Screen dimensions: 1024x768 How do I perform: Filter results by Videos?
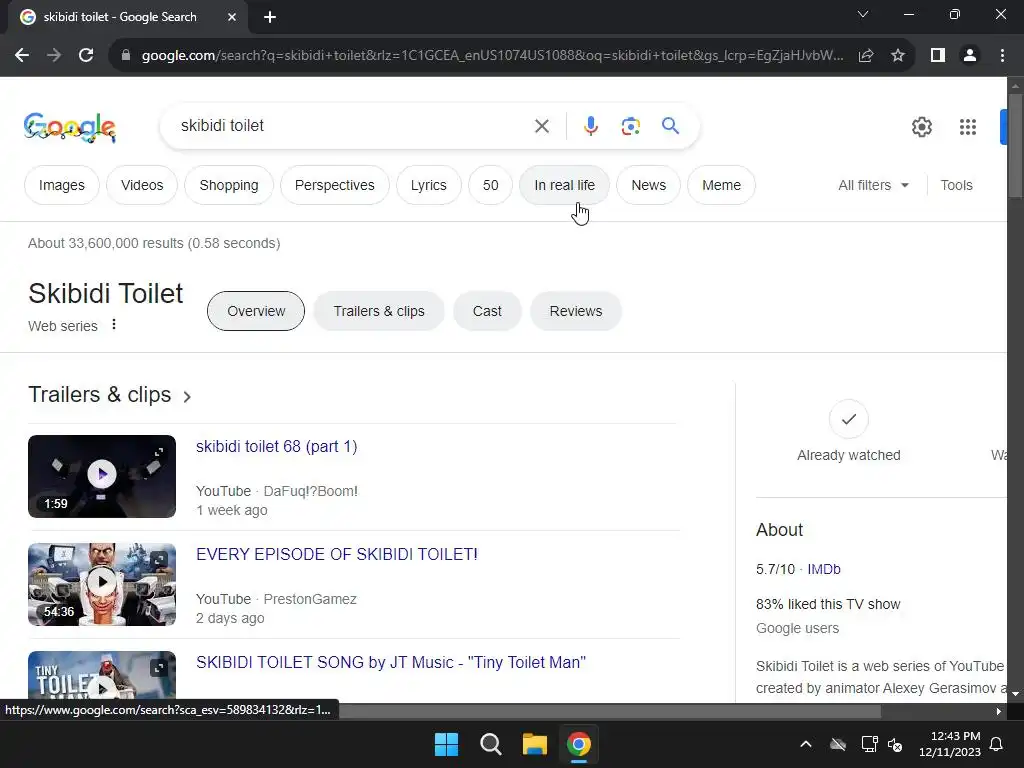pyautogui.click(x=142, y=185)
